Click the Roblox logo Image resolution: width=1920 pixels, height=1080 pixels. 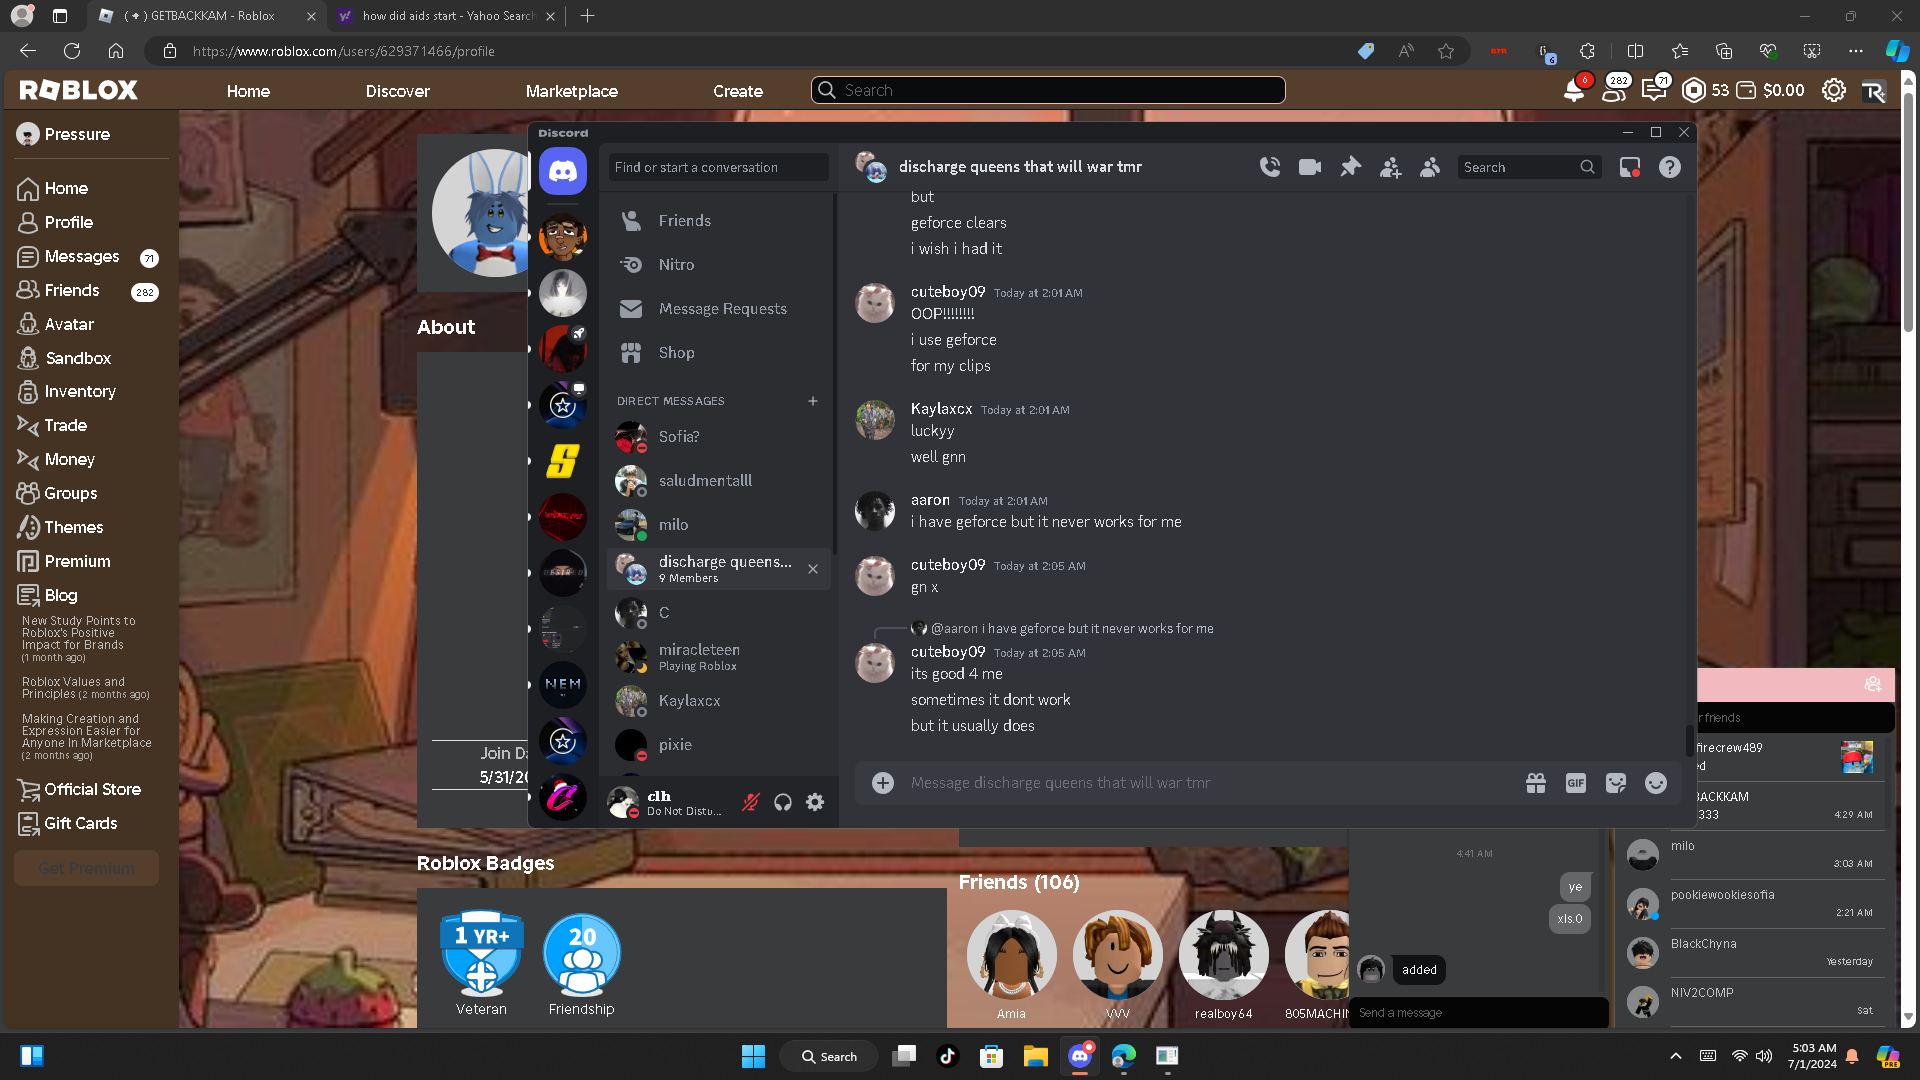tap(79, 90)
